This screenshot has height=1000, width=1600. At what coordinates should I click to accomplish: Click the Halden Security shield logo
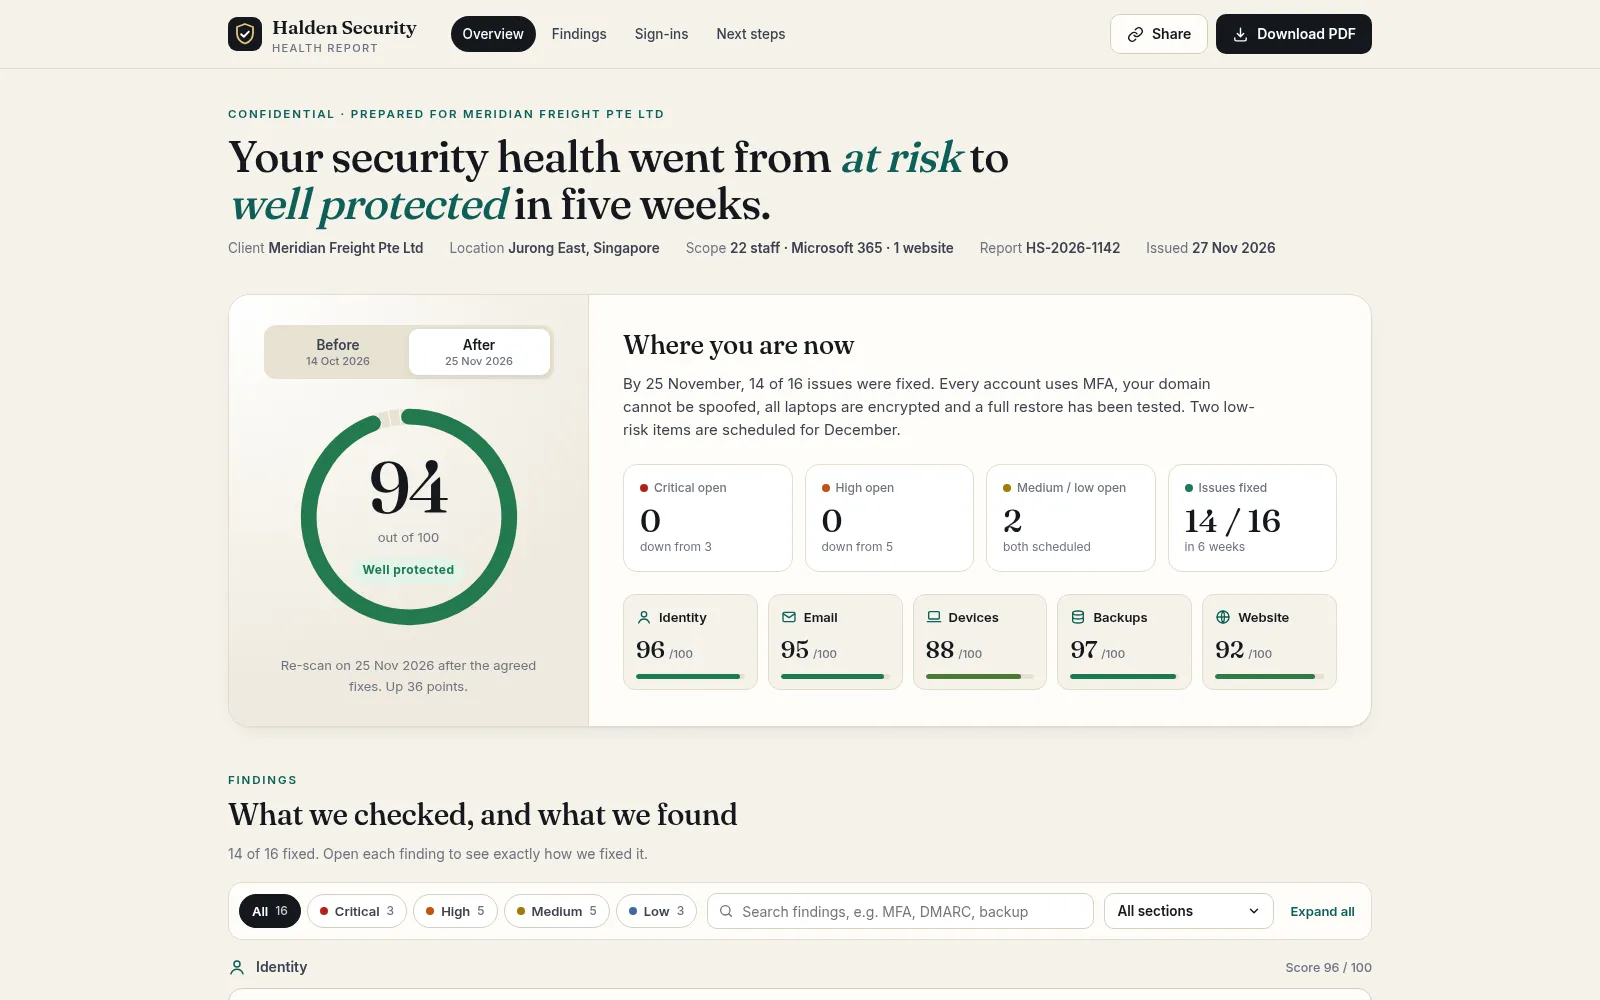pos(245,34)
